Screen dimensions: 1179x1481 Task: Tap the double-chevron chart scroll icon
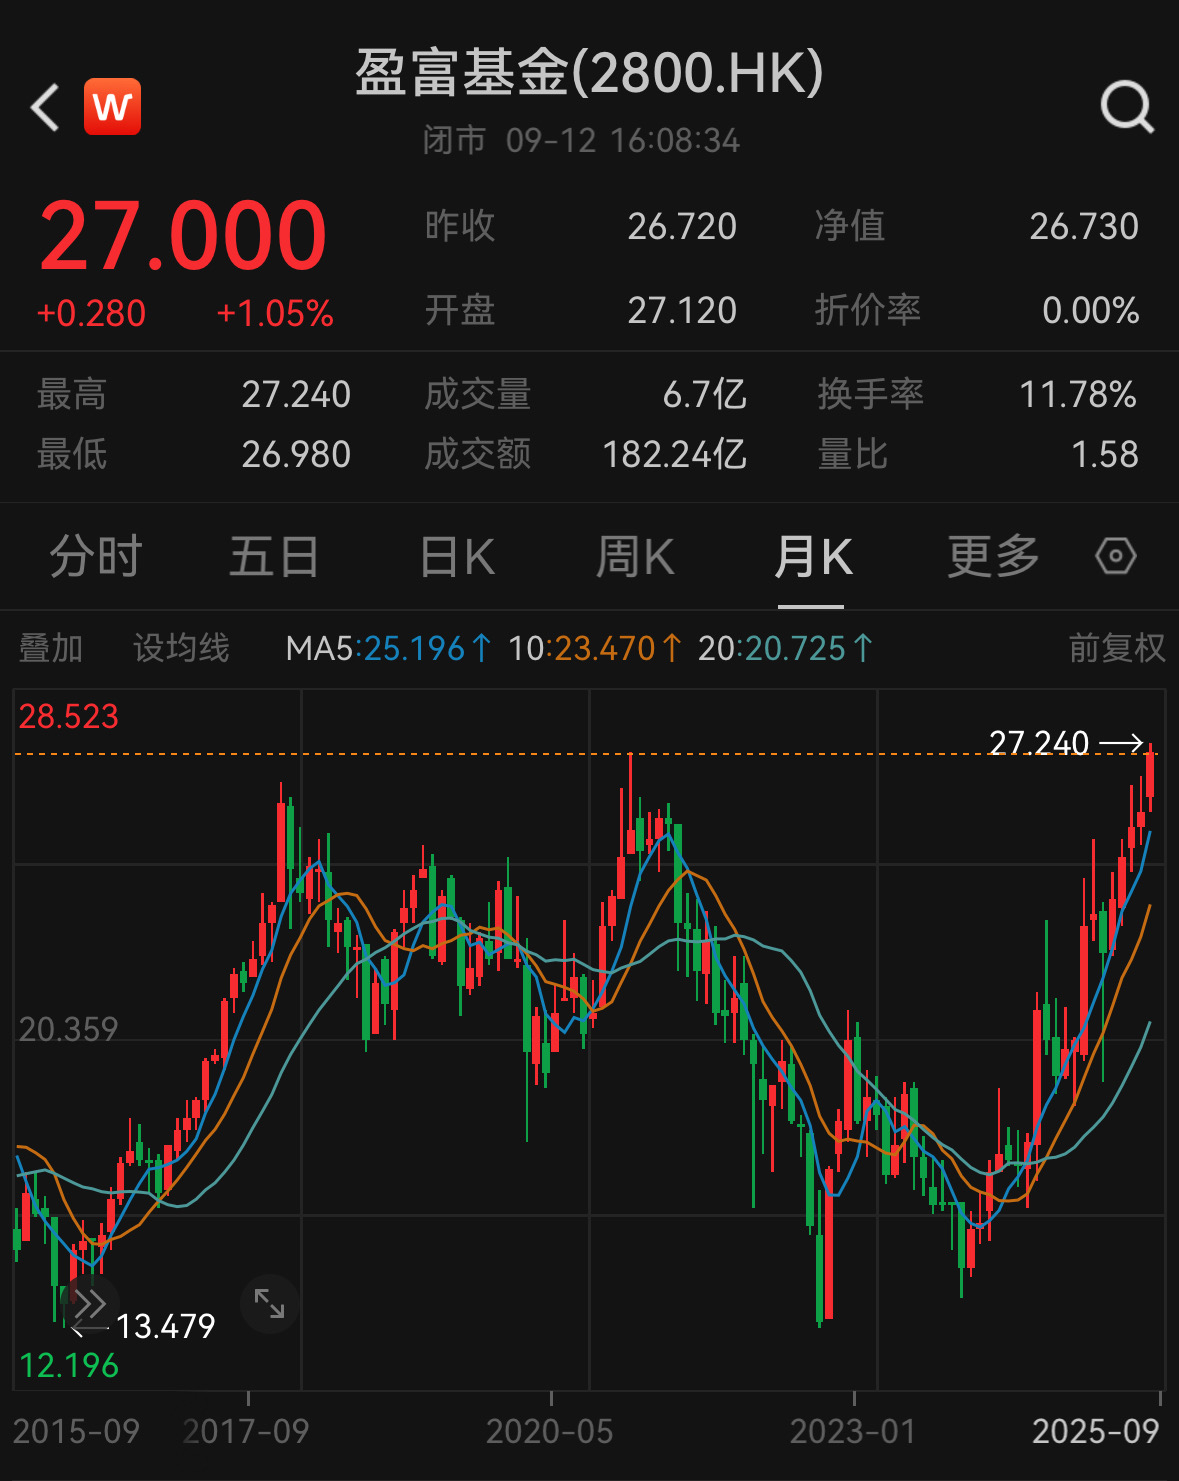90,1304
